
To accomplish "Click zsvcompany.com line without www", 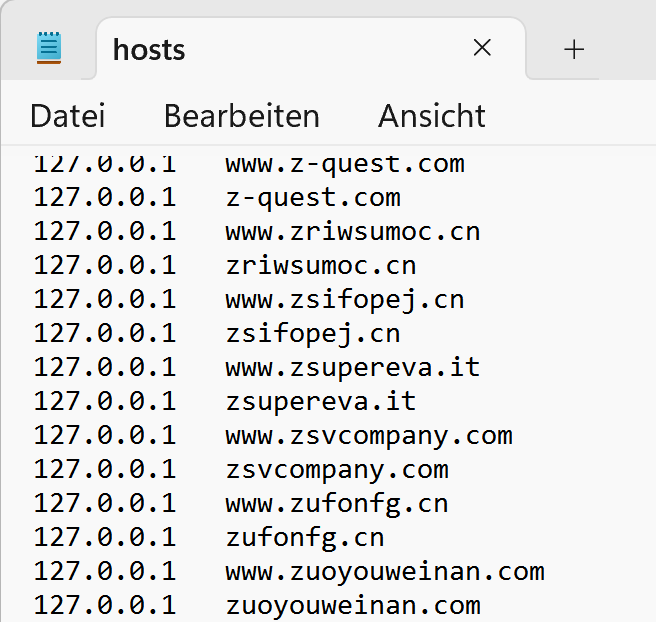I will coord(337,470).
